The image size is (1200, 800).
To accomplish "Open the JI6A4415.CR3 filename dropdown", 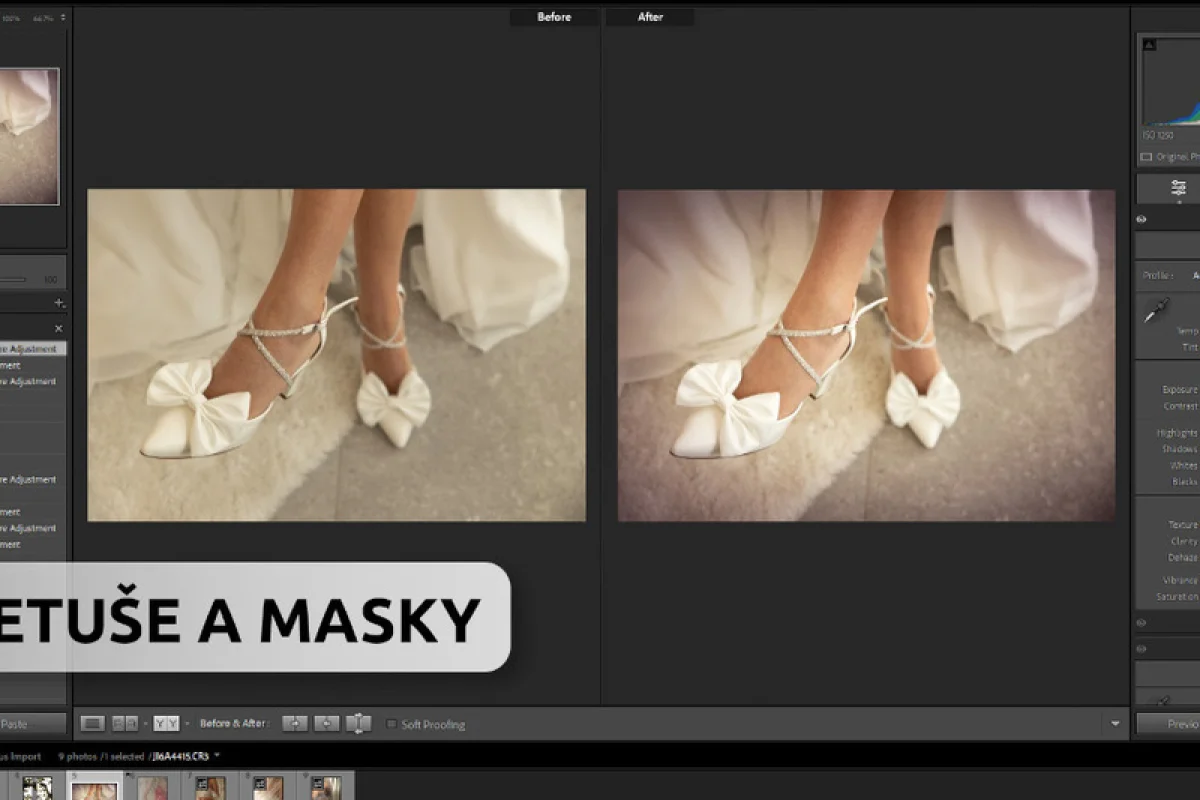I will coord(217,756).
